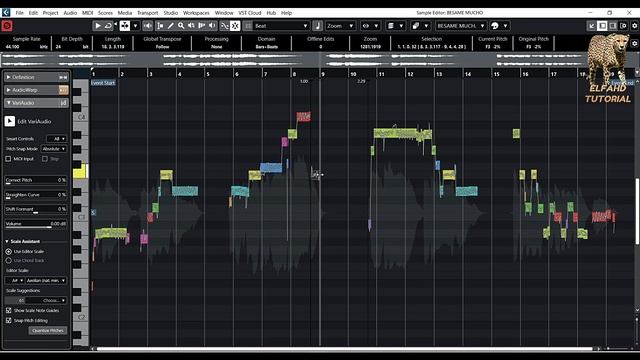Open the Project menu

pyautogui.click(x=51, y=13)
